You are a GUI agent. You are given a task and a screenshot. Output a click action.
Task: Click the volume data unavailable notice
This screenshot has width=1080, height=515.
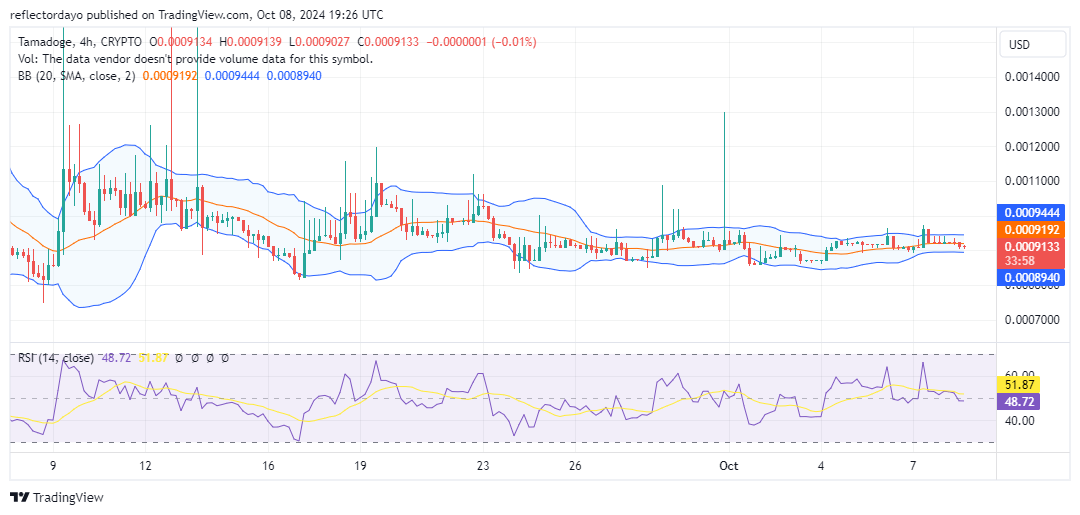(x=195, y=59)
